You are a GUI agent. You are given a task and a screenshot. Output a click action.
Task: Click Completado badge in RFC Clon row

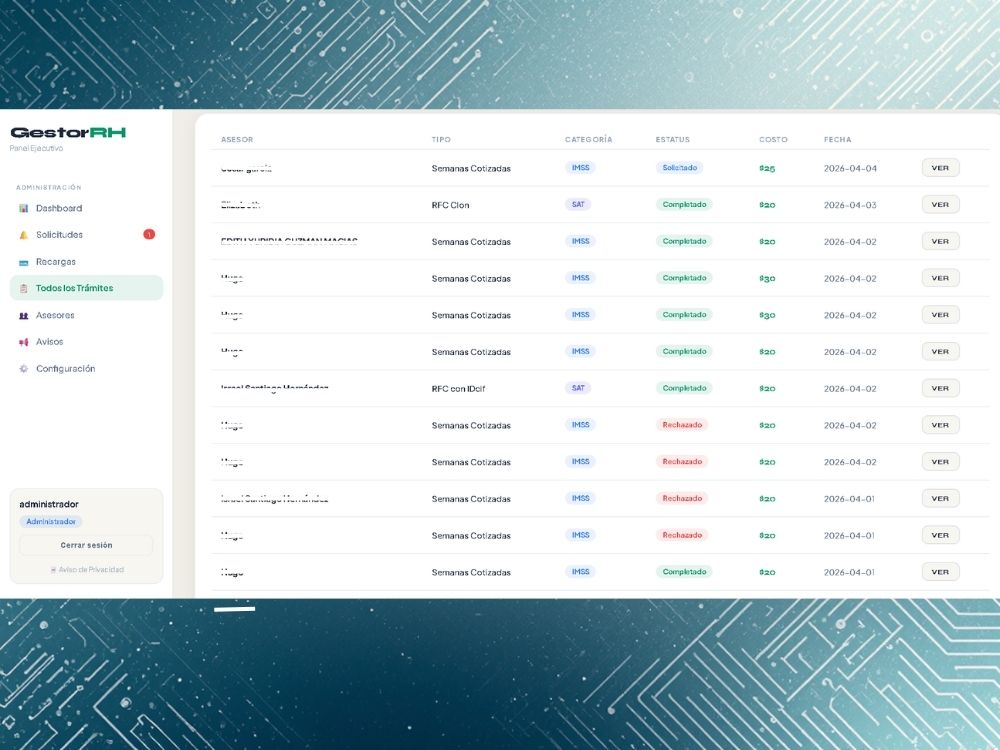[684, 205]
